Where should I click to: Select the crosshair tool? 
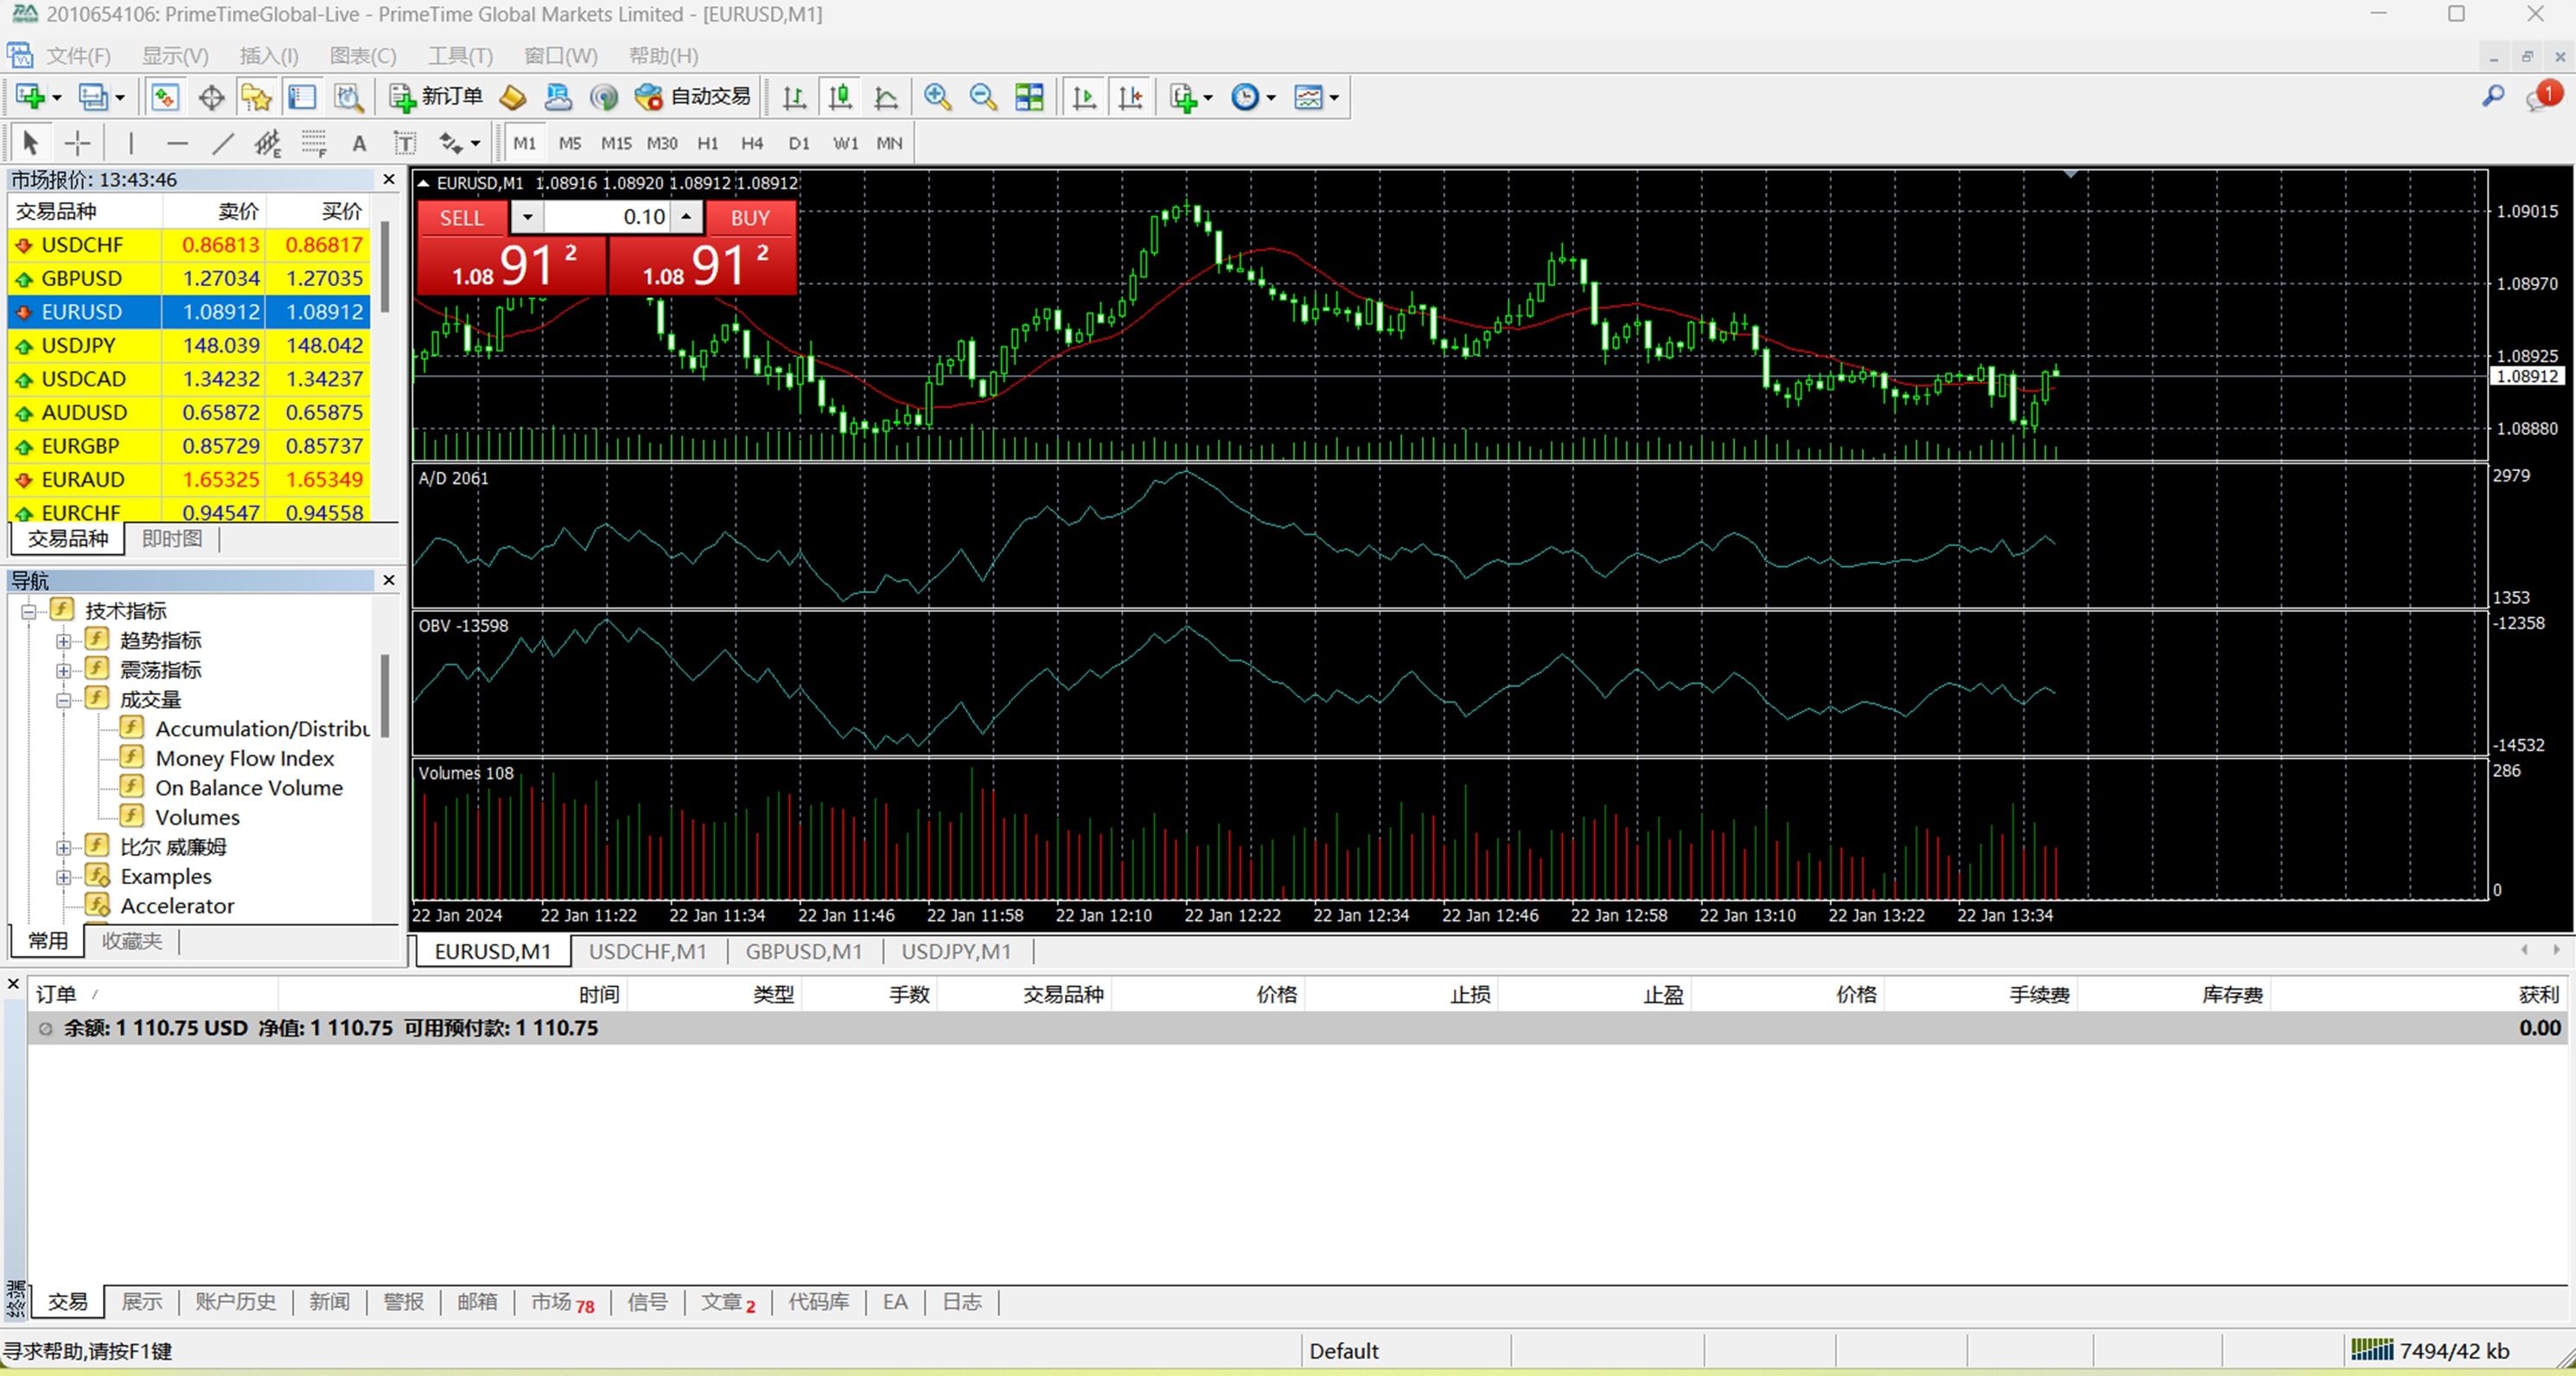click(x=77, y=143)
